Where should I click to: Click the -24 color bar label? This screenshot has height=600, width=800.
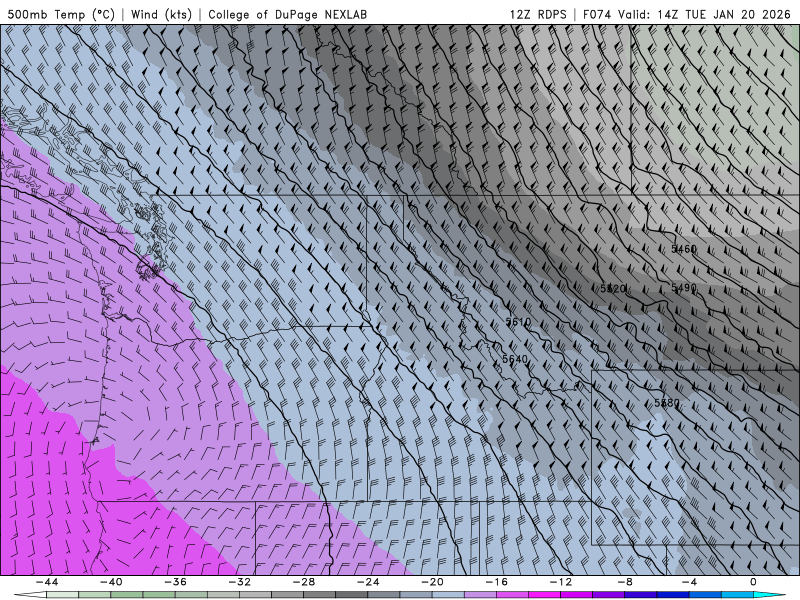pyautogui.click(x=368, y=582)
